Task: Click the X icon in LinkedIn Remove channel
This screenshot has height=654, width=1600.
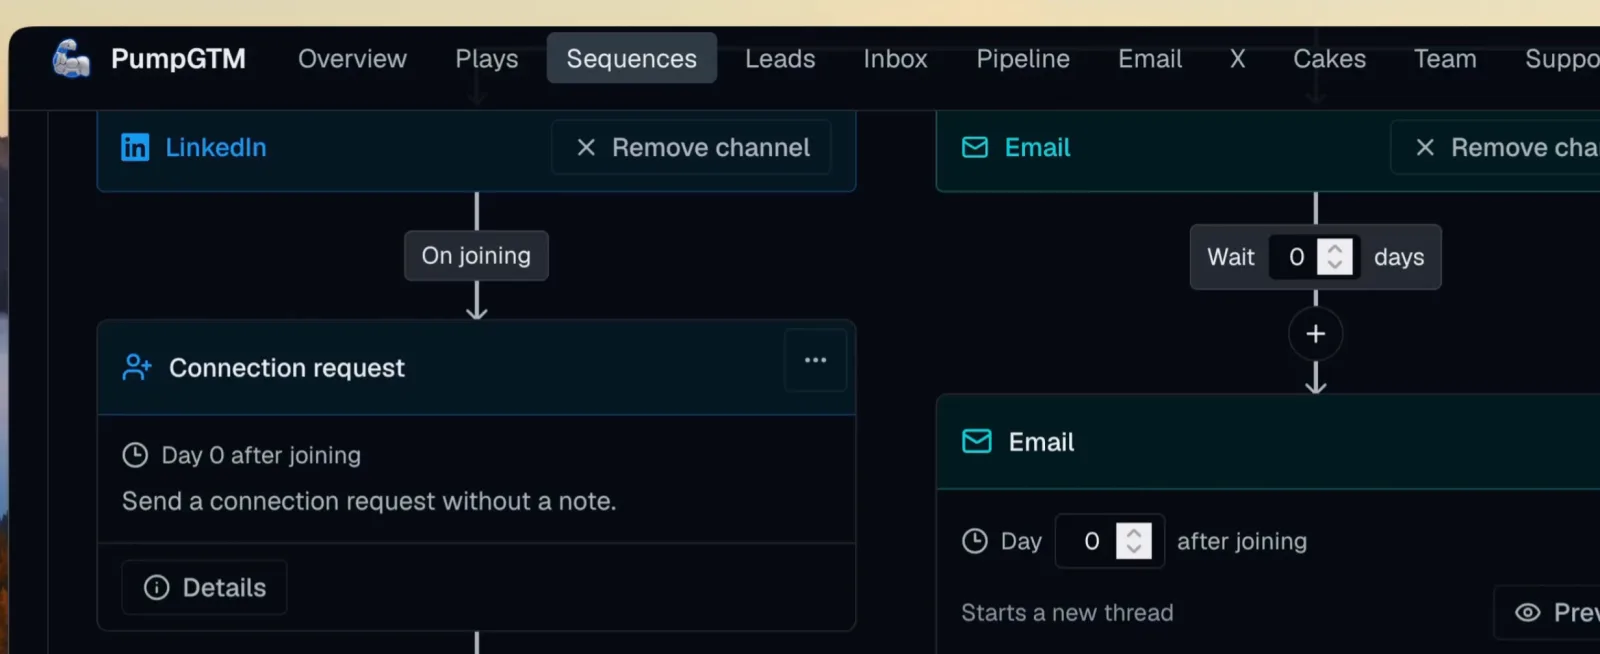Action: click(x=587, y=148)
